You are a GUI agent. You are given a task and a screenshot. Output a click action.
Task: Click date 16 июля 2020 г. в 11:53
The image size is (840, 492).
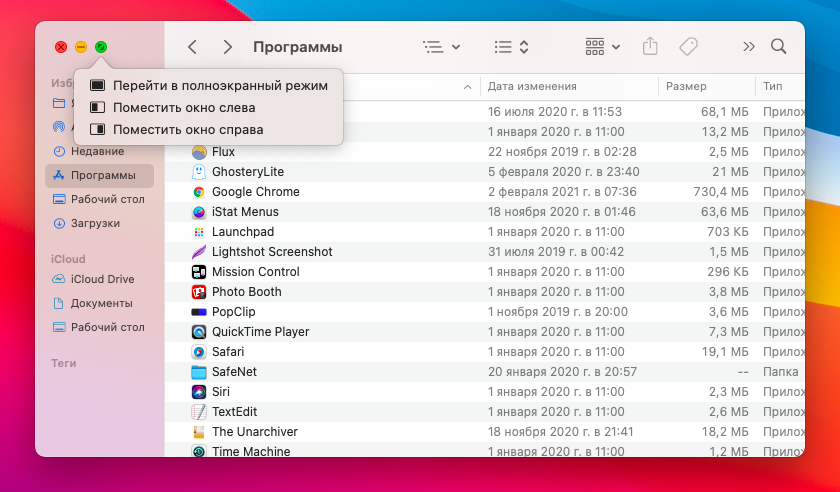click(554, 111)
